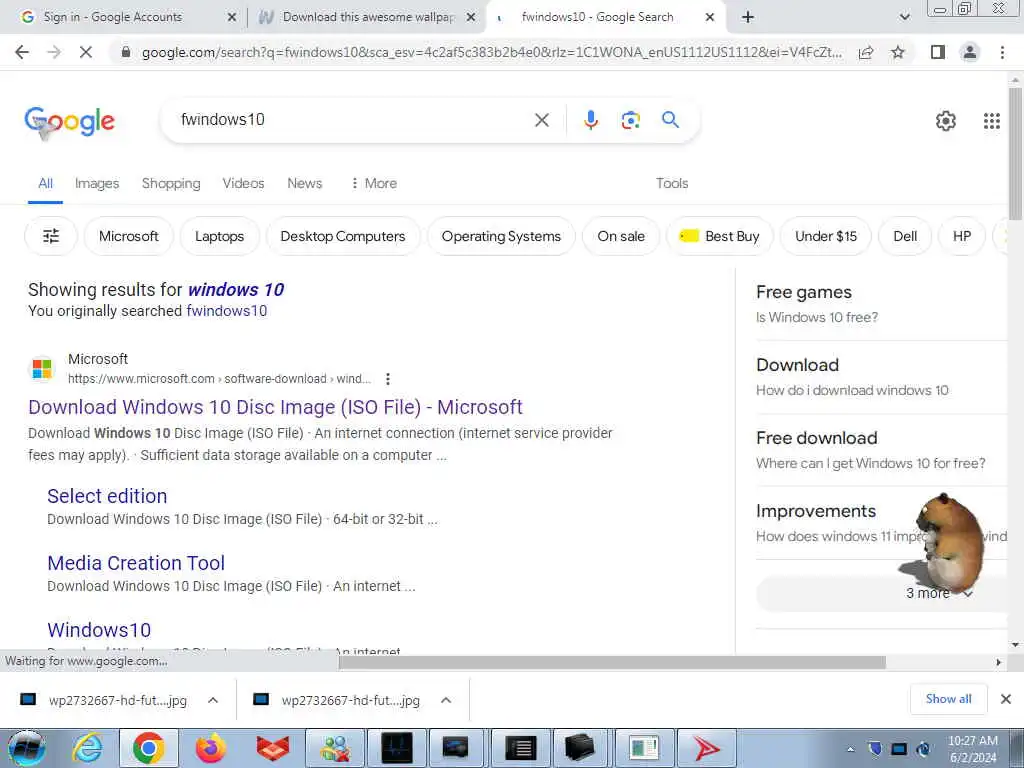Click the vertical page scrollbar

[x=1015, y=154]
